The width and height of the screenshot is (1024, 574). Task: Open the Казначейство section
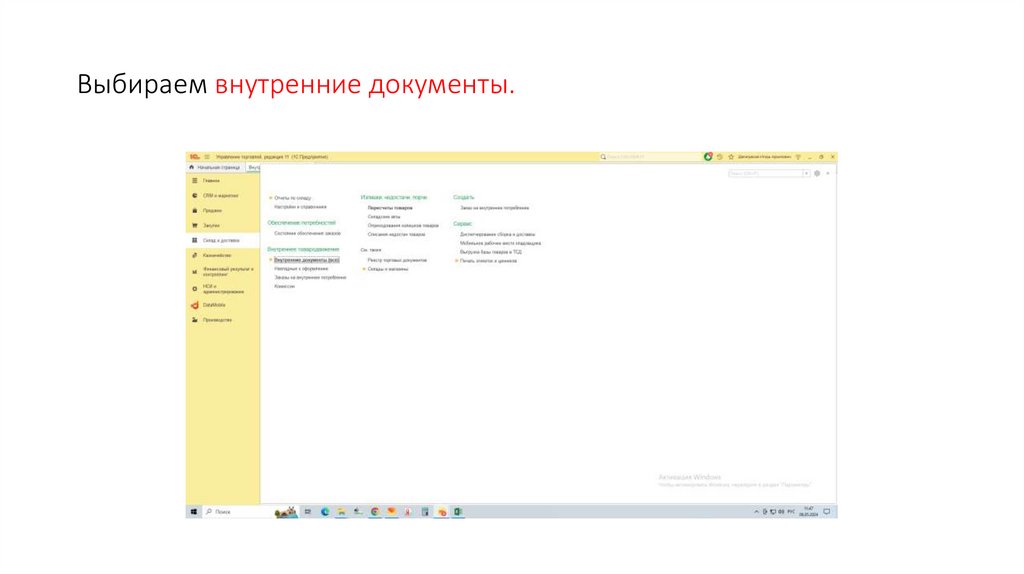[x=217, y=255]
